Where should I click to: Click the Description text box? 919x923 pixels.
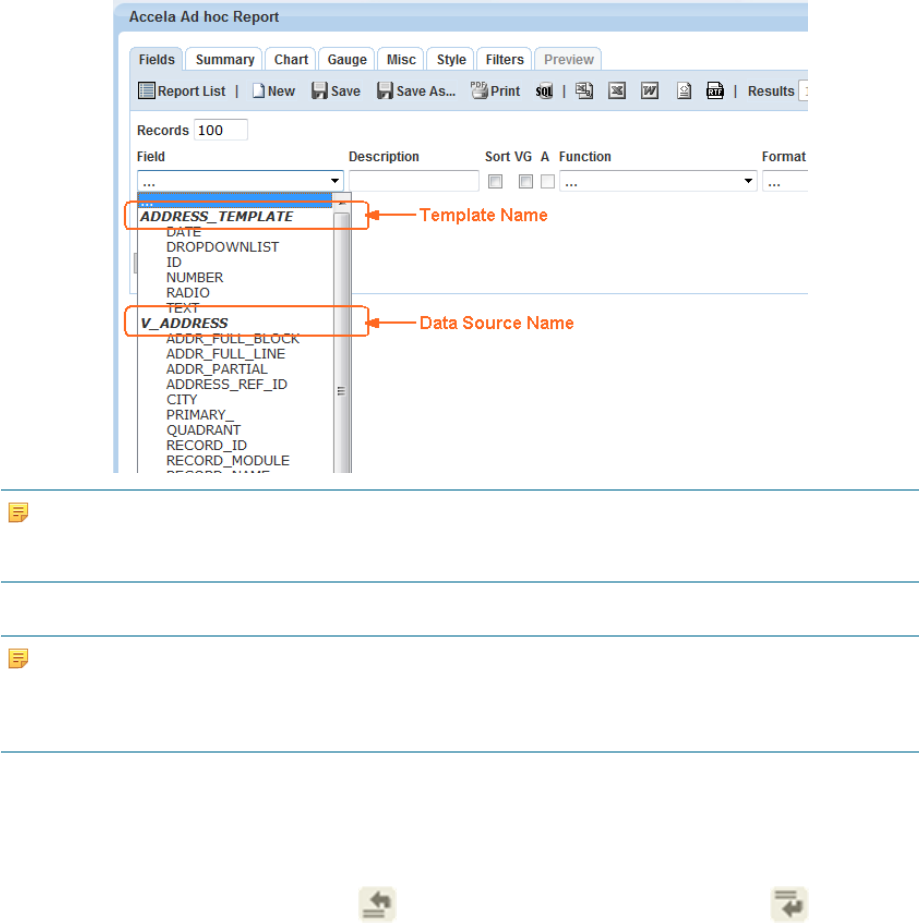(x=414, y=181)
